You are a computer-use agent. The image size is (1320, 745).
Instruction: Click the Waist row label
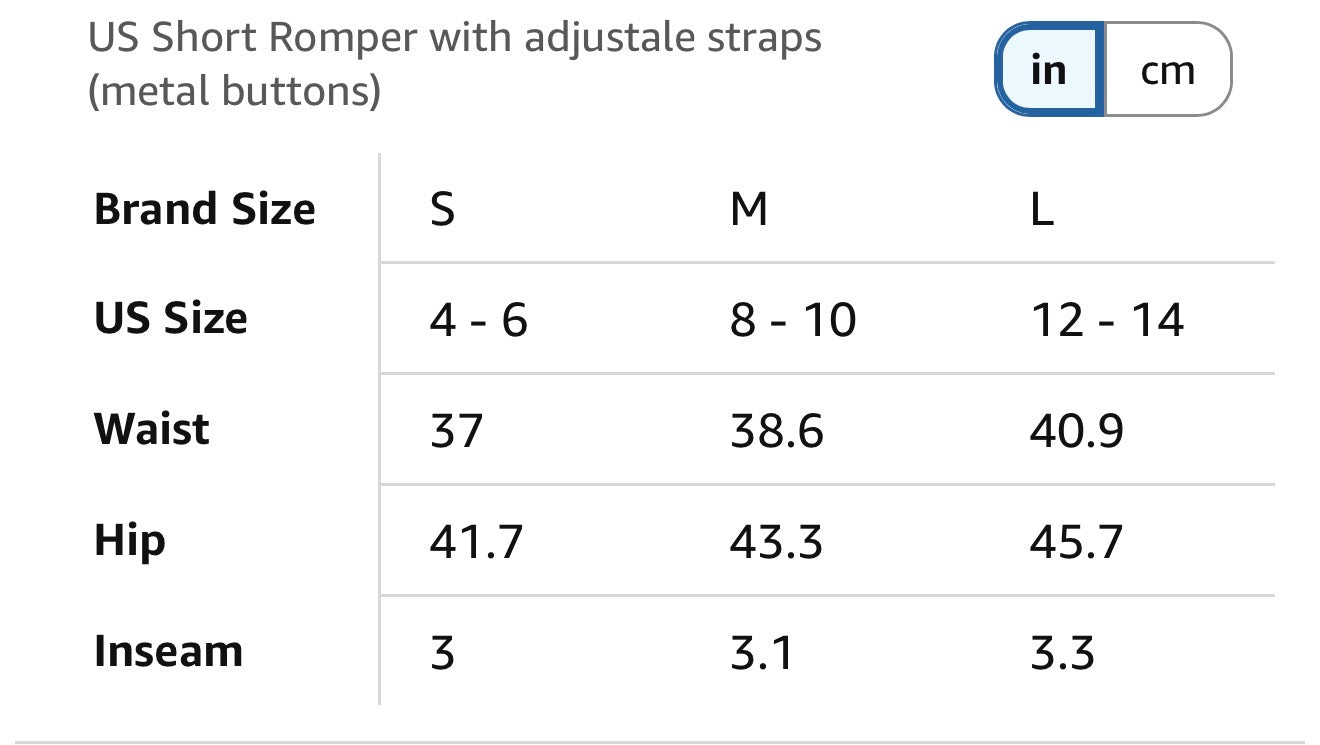coord(152,429)
